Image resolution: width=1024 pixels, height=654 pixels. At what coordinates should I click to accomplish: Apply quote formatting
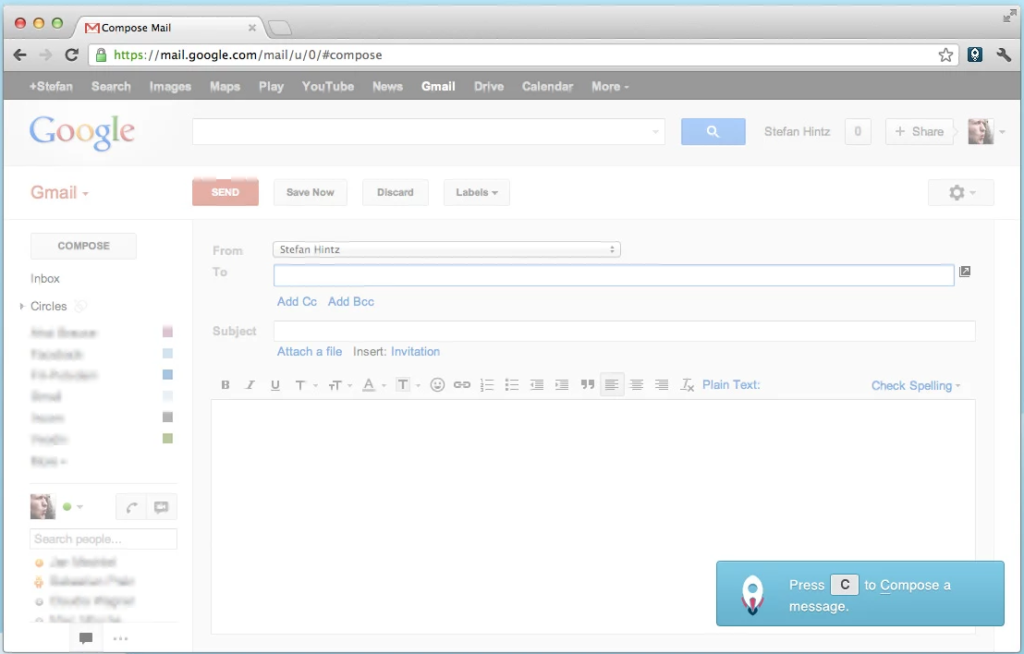point(588,385)
